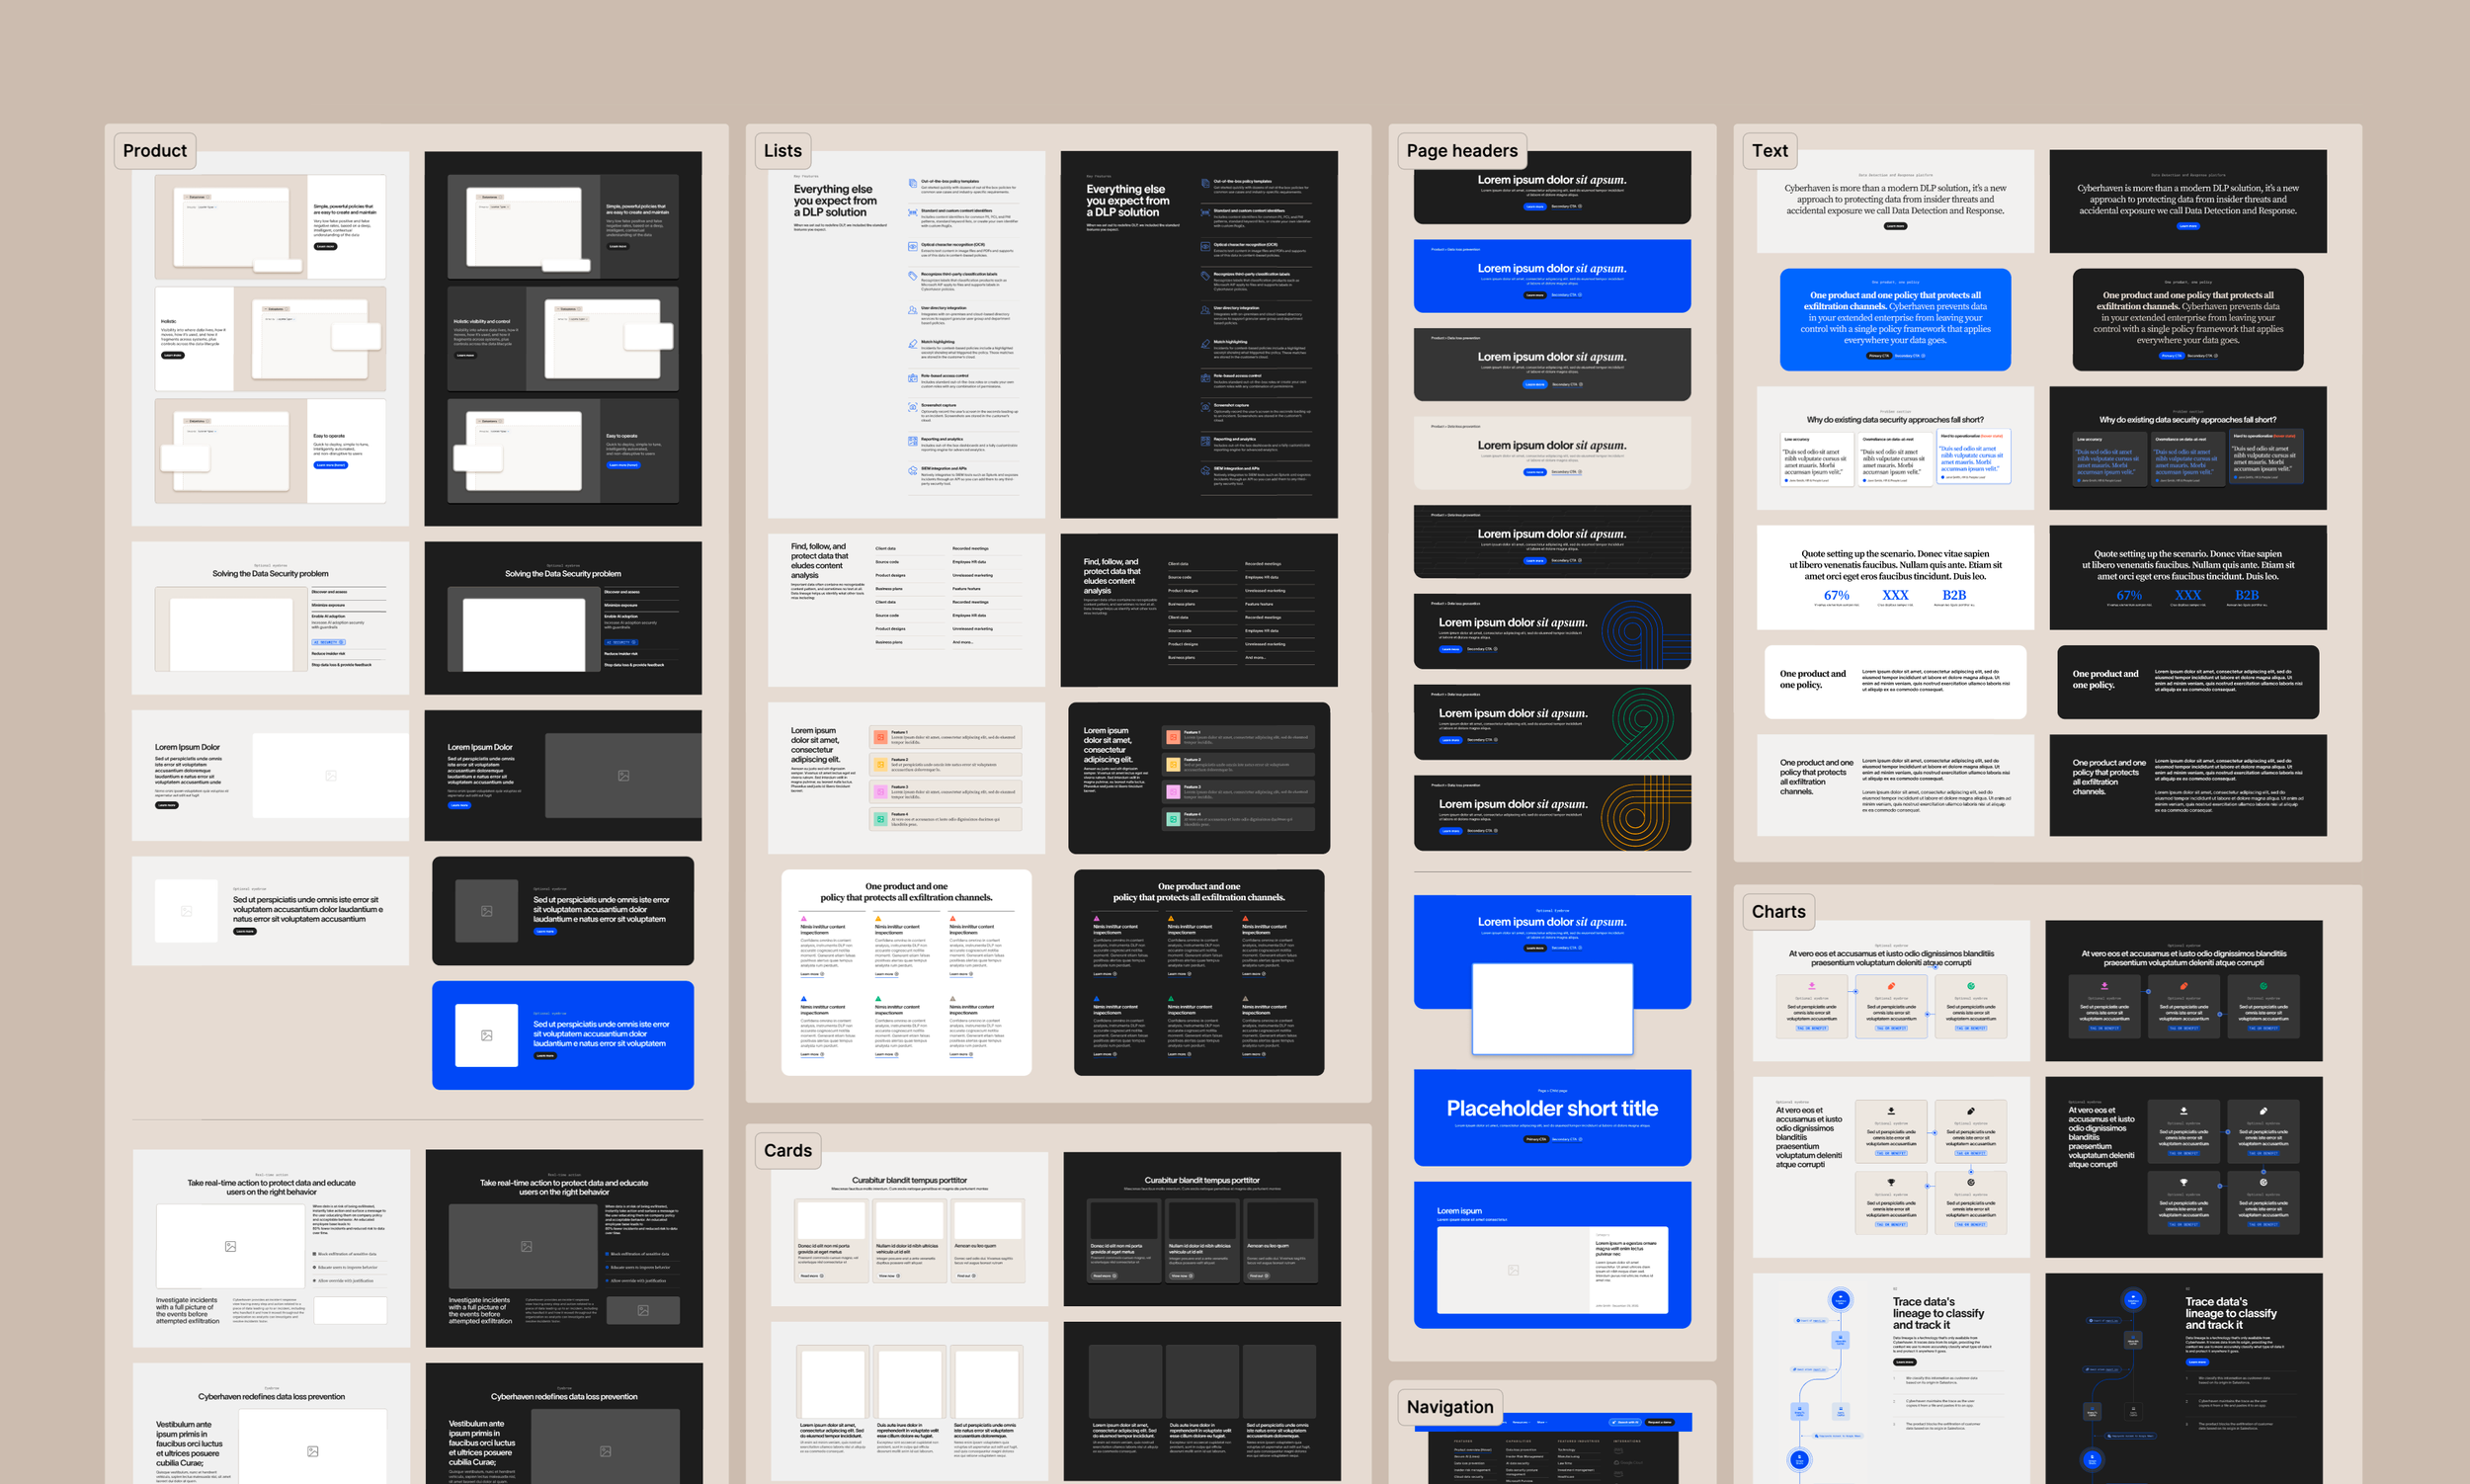Click trophy icon in dark Charts grid
Screen dimensions: 2470x1484
tap(2183, 1182)
